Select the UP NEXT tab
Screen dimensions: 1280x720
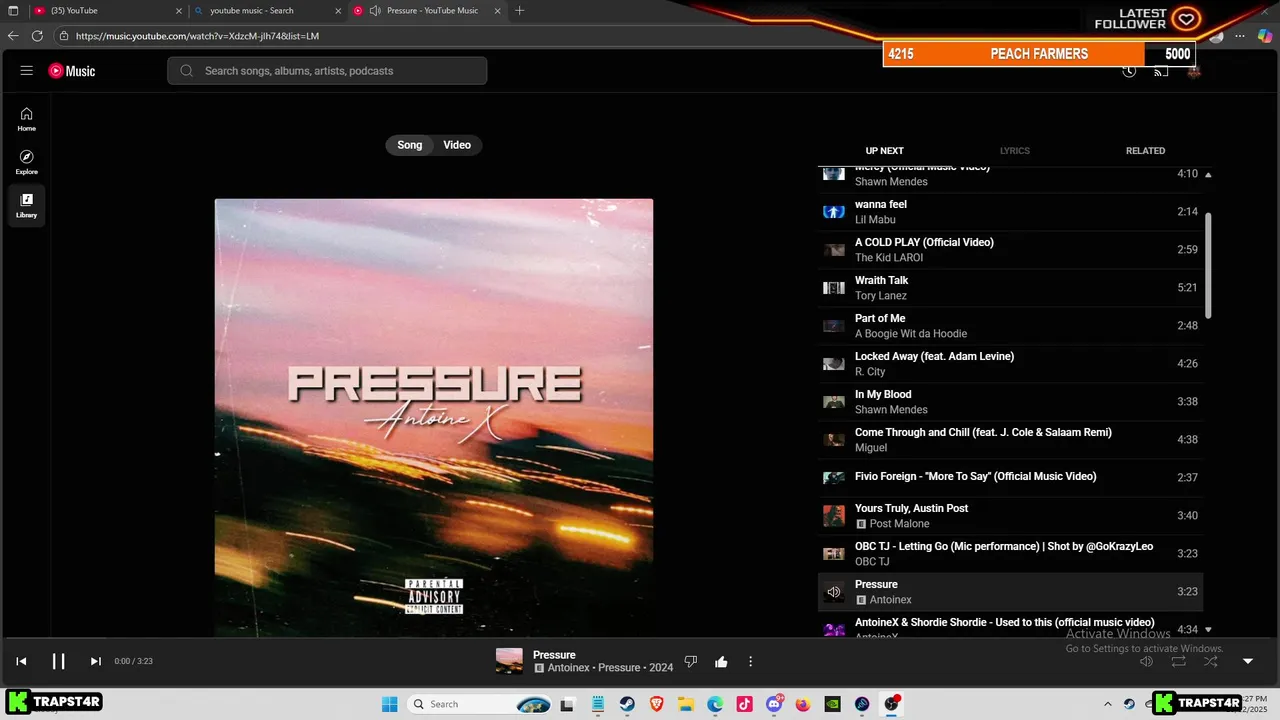(x=884, y=151)
